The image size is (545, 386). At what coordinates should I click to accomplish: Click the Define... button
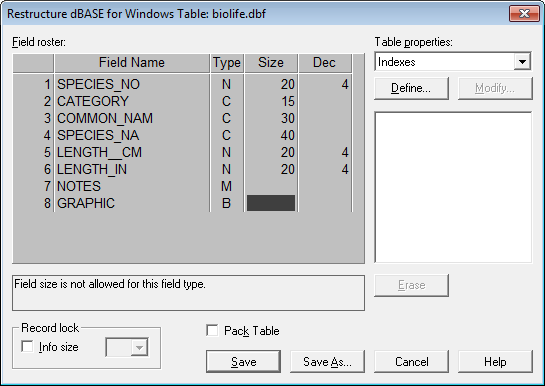click(x=411, y=88)
